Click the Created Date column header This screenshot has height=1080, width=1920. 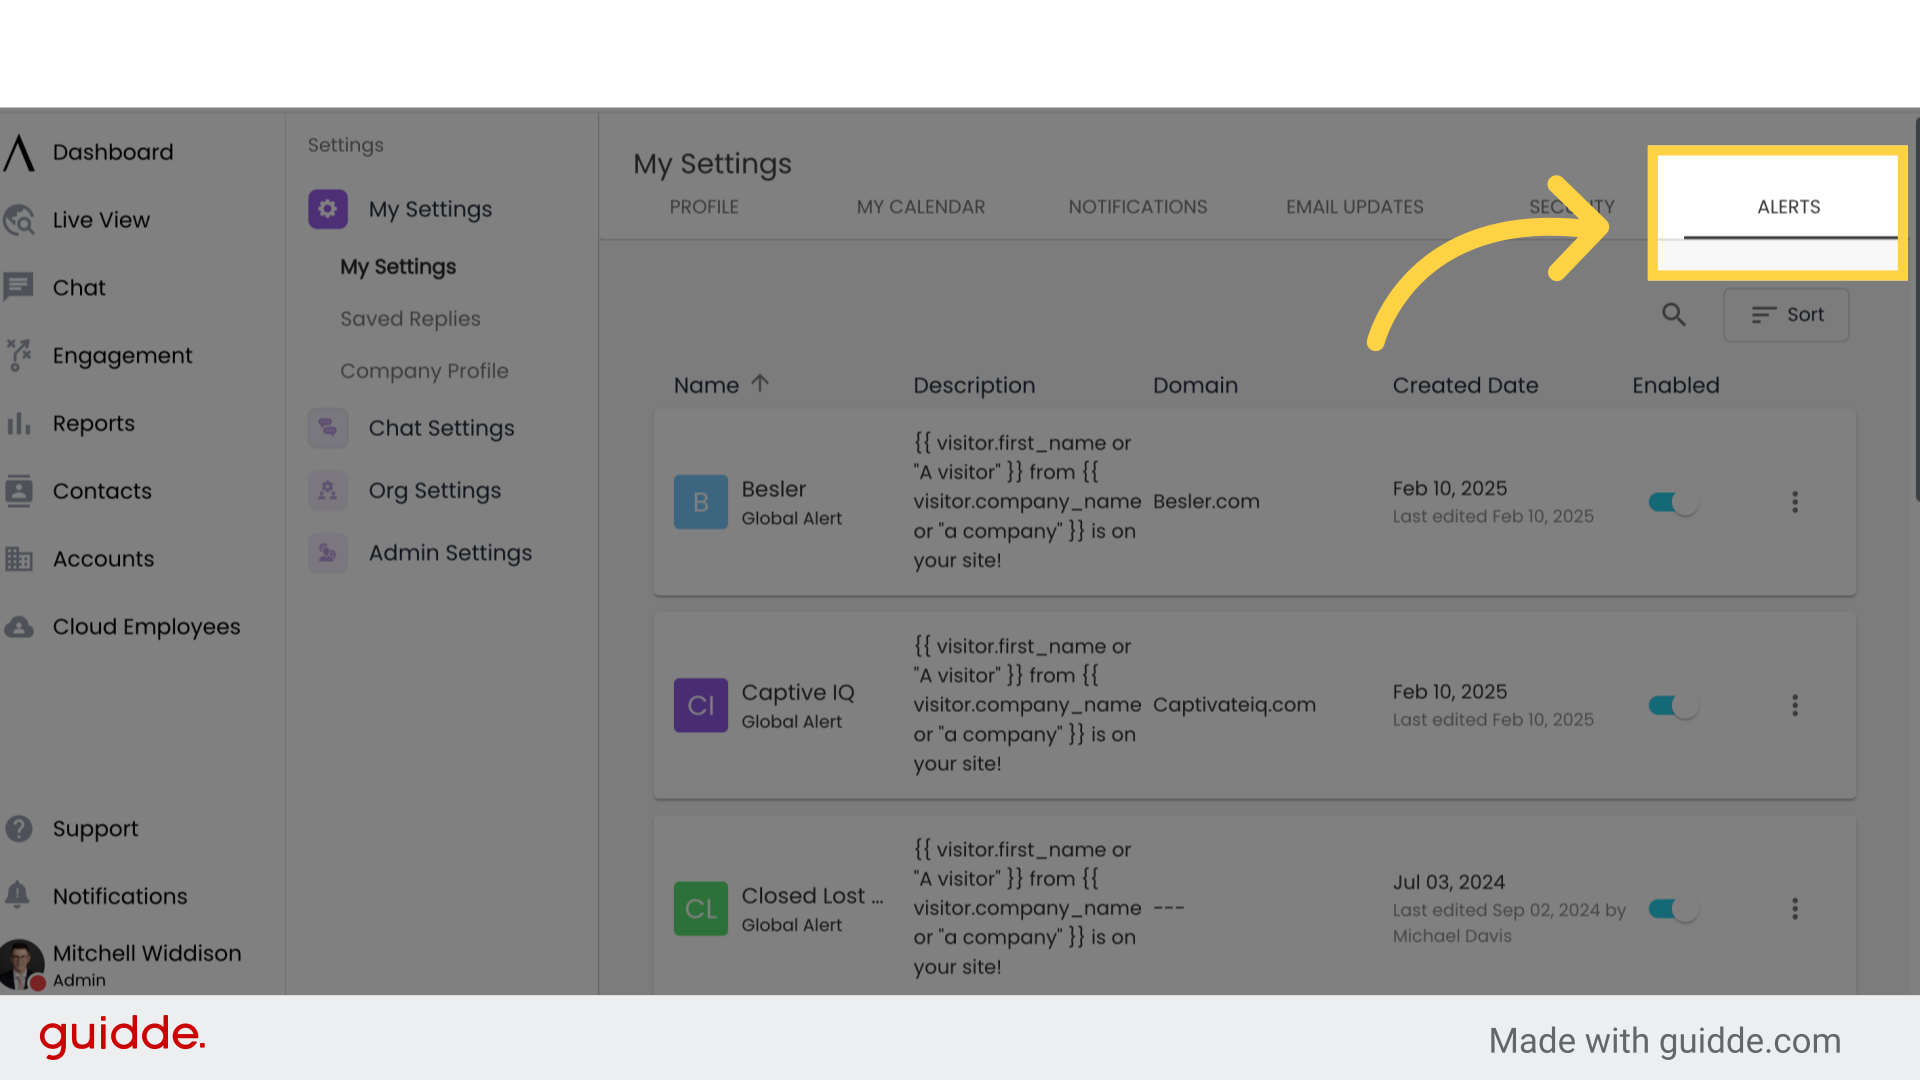coord(1465,385)
